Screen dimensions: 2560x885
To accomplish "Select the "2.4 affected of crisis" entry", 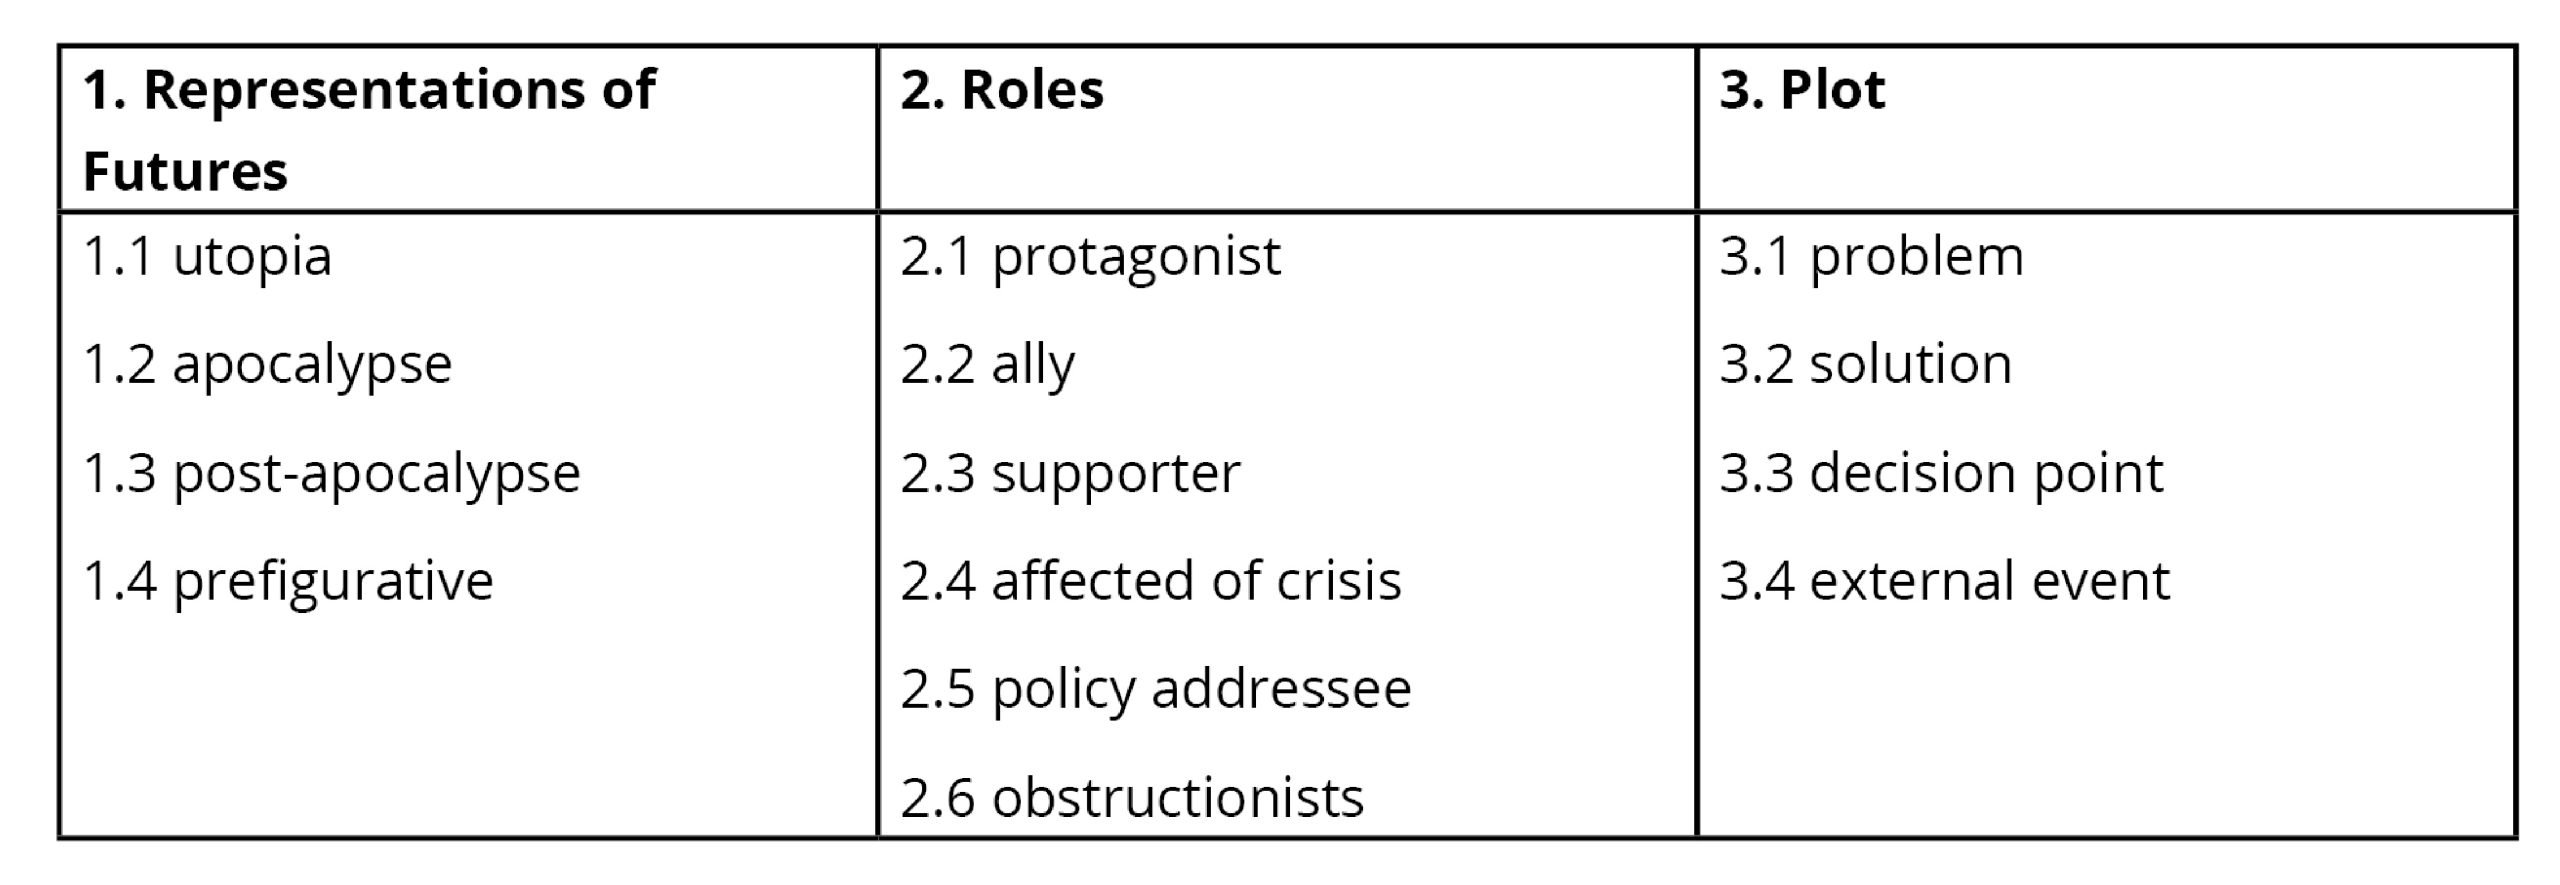I will pos(1150,581).
